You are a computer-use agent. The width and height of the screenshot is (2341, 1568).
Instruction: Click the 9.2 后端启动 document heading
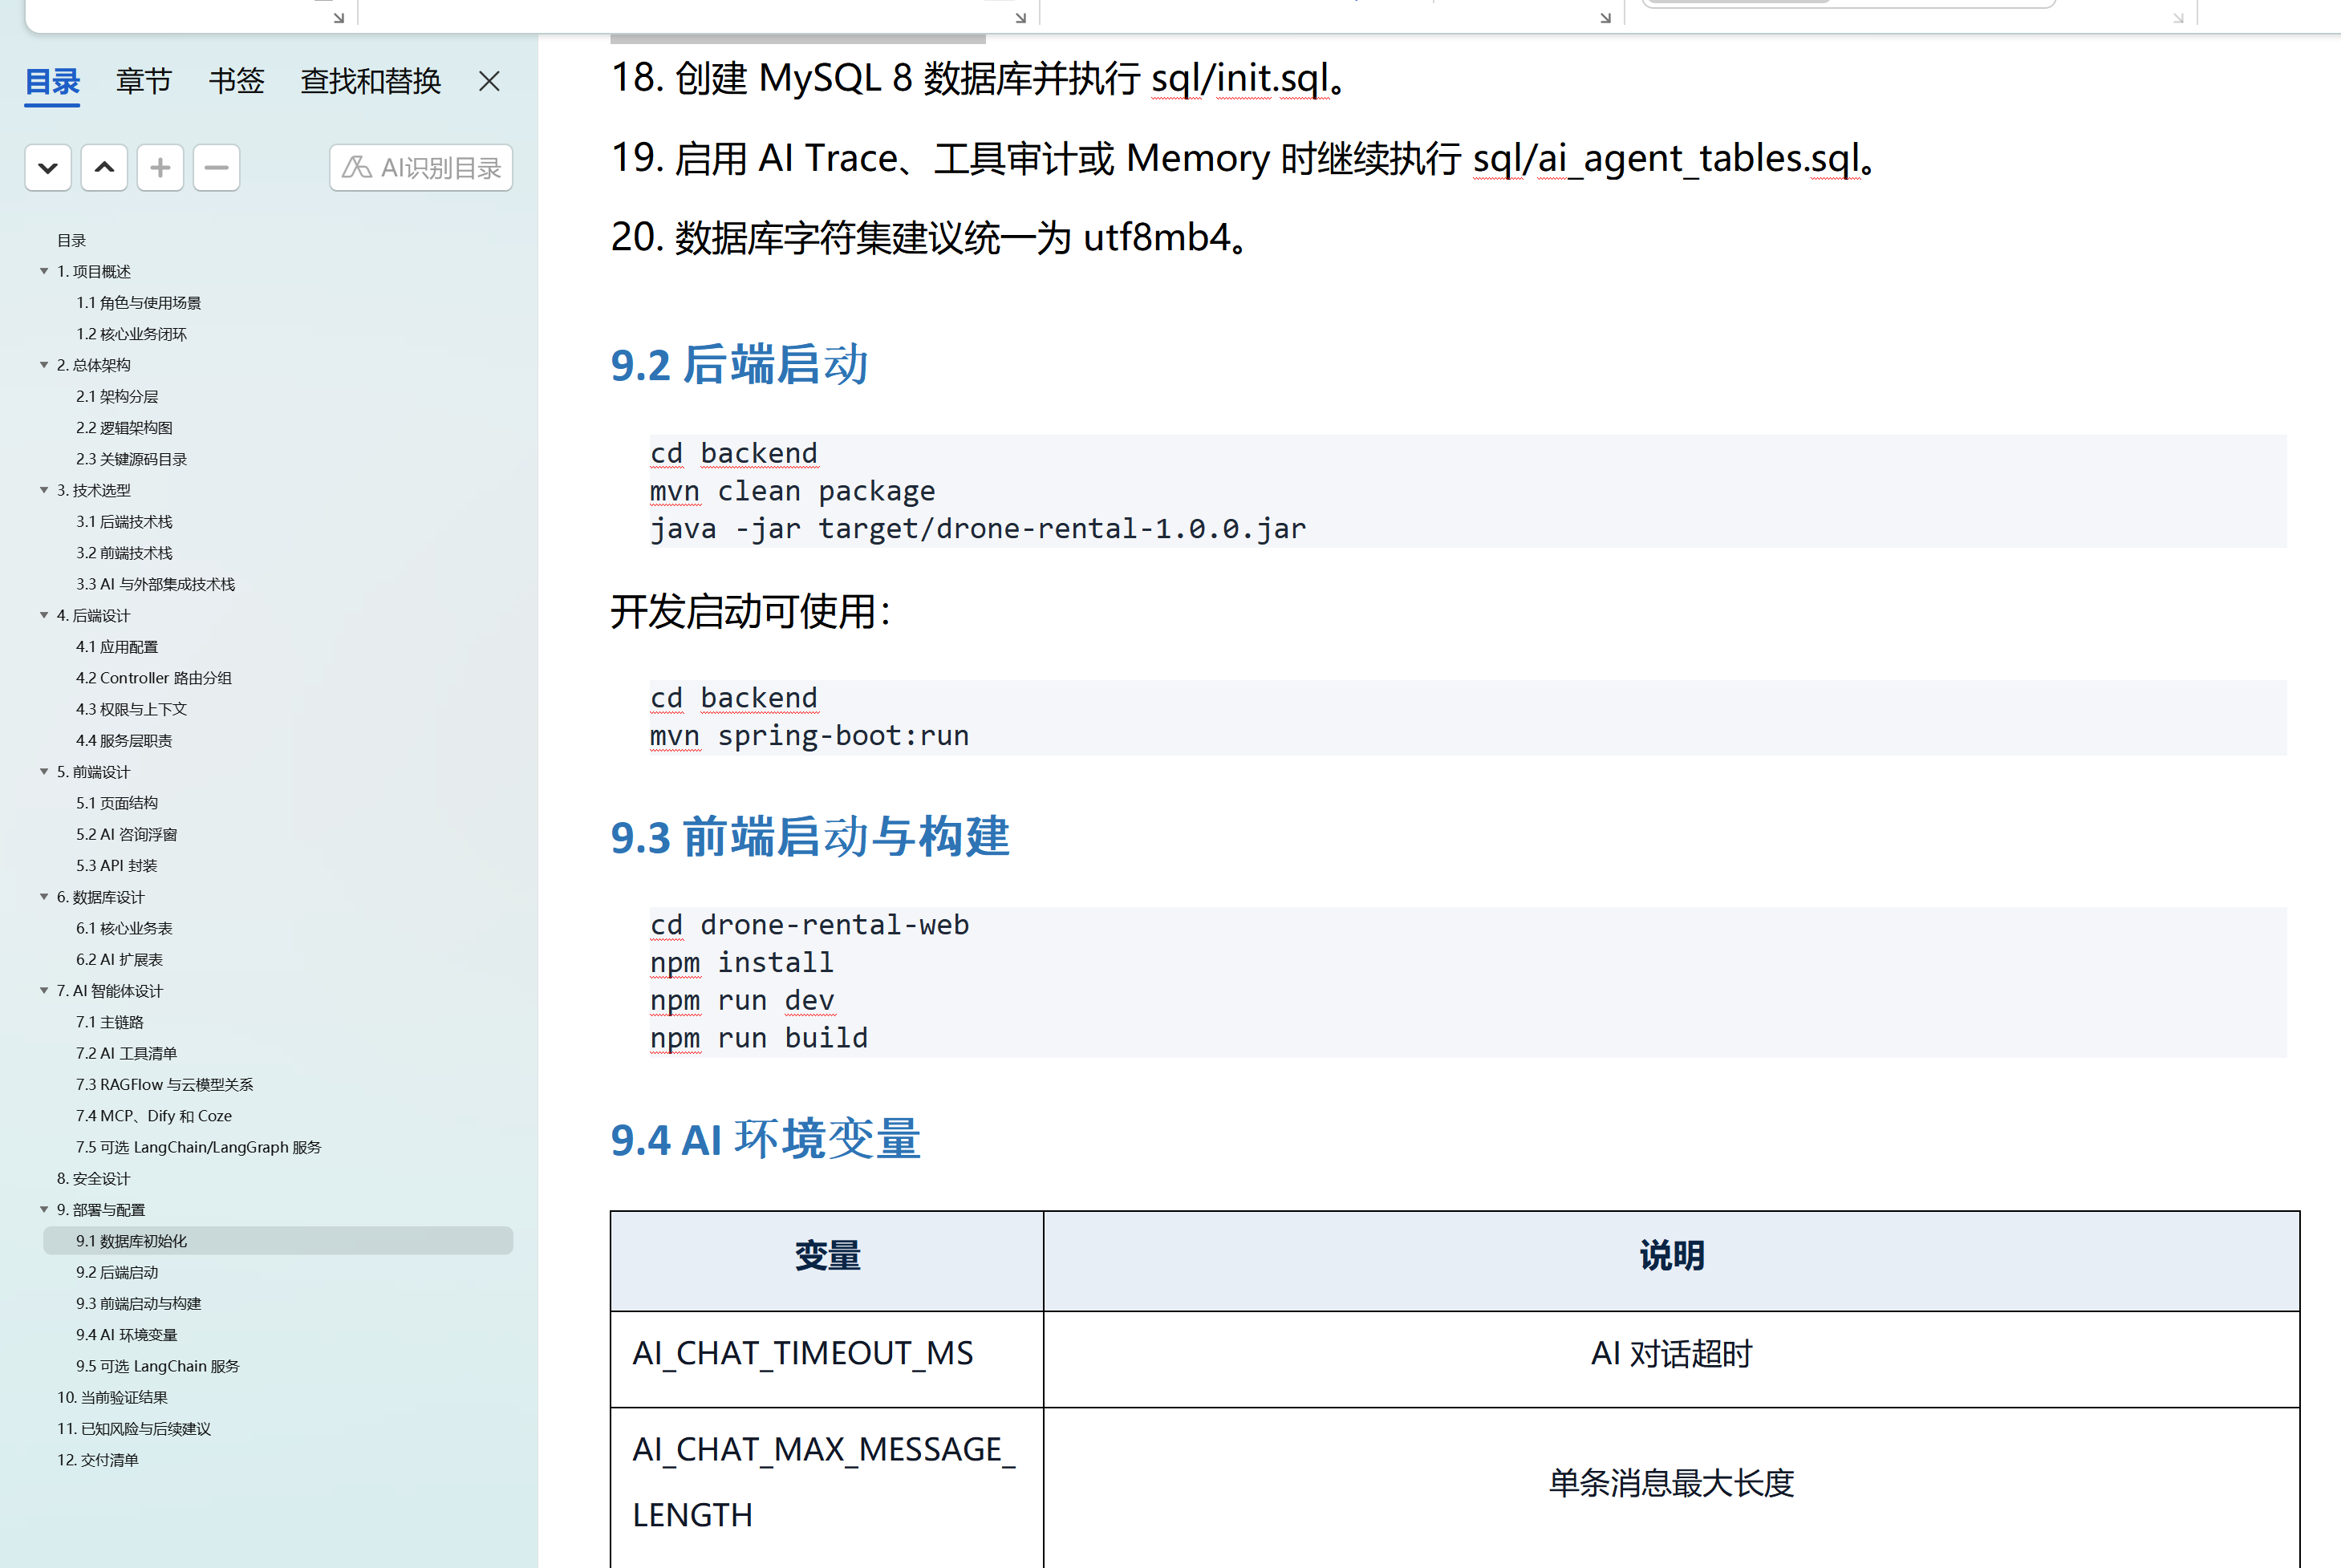click(739, 365)
